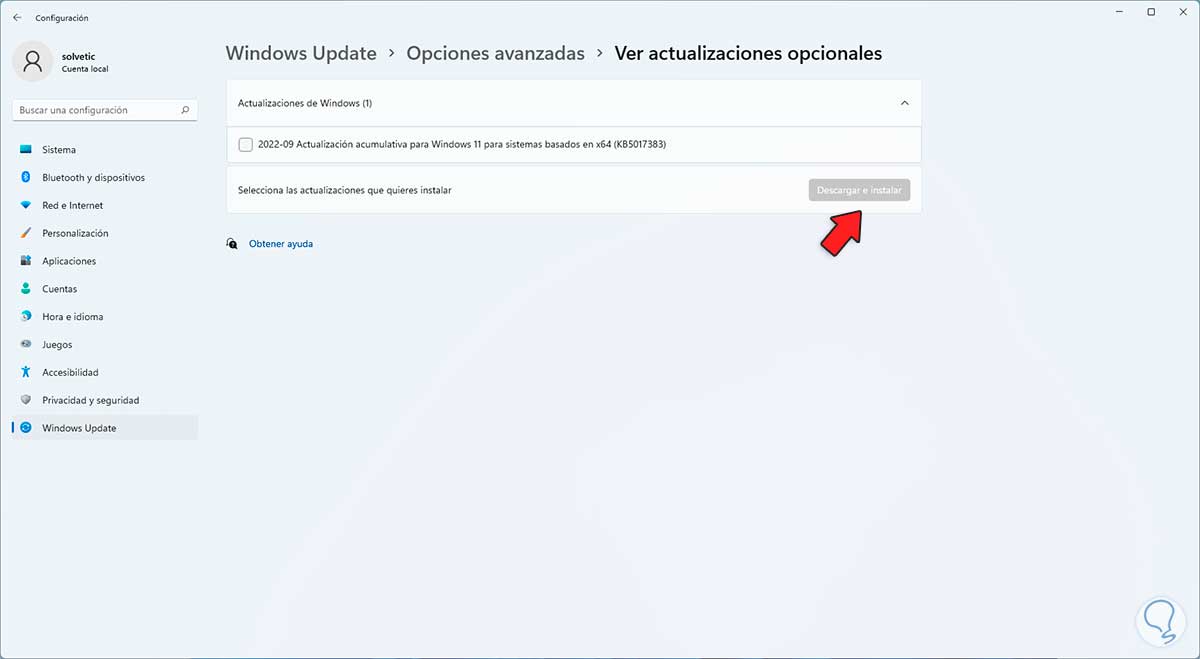Click the Windows Update sync icon
The width and height of the screenshot is (1200, 659).
click(x=26, y=428)
